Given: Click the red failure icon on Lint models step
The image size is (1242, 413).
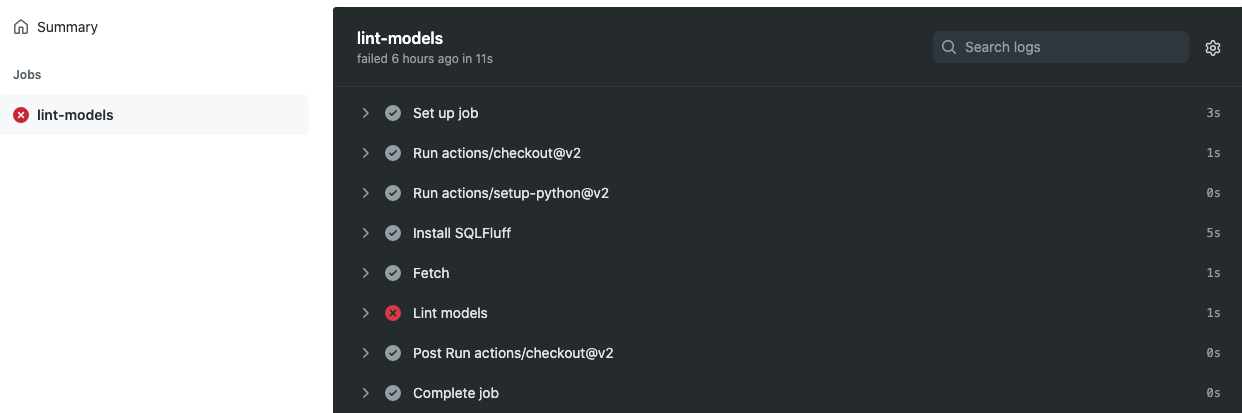Looking at the screenshot, I should coord(393,313).
